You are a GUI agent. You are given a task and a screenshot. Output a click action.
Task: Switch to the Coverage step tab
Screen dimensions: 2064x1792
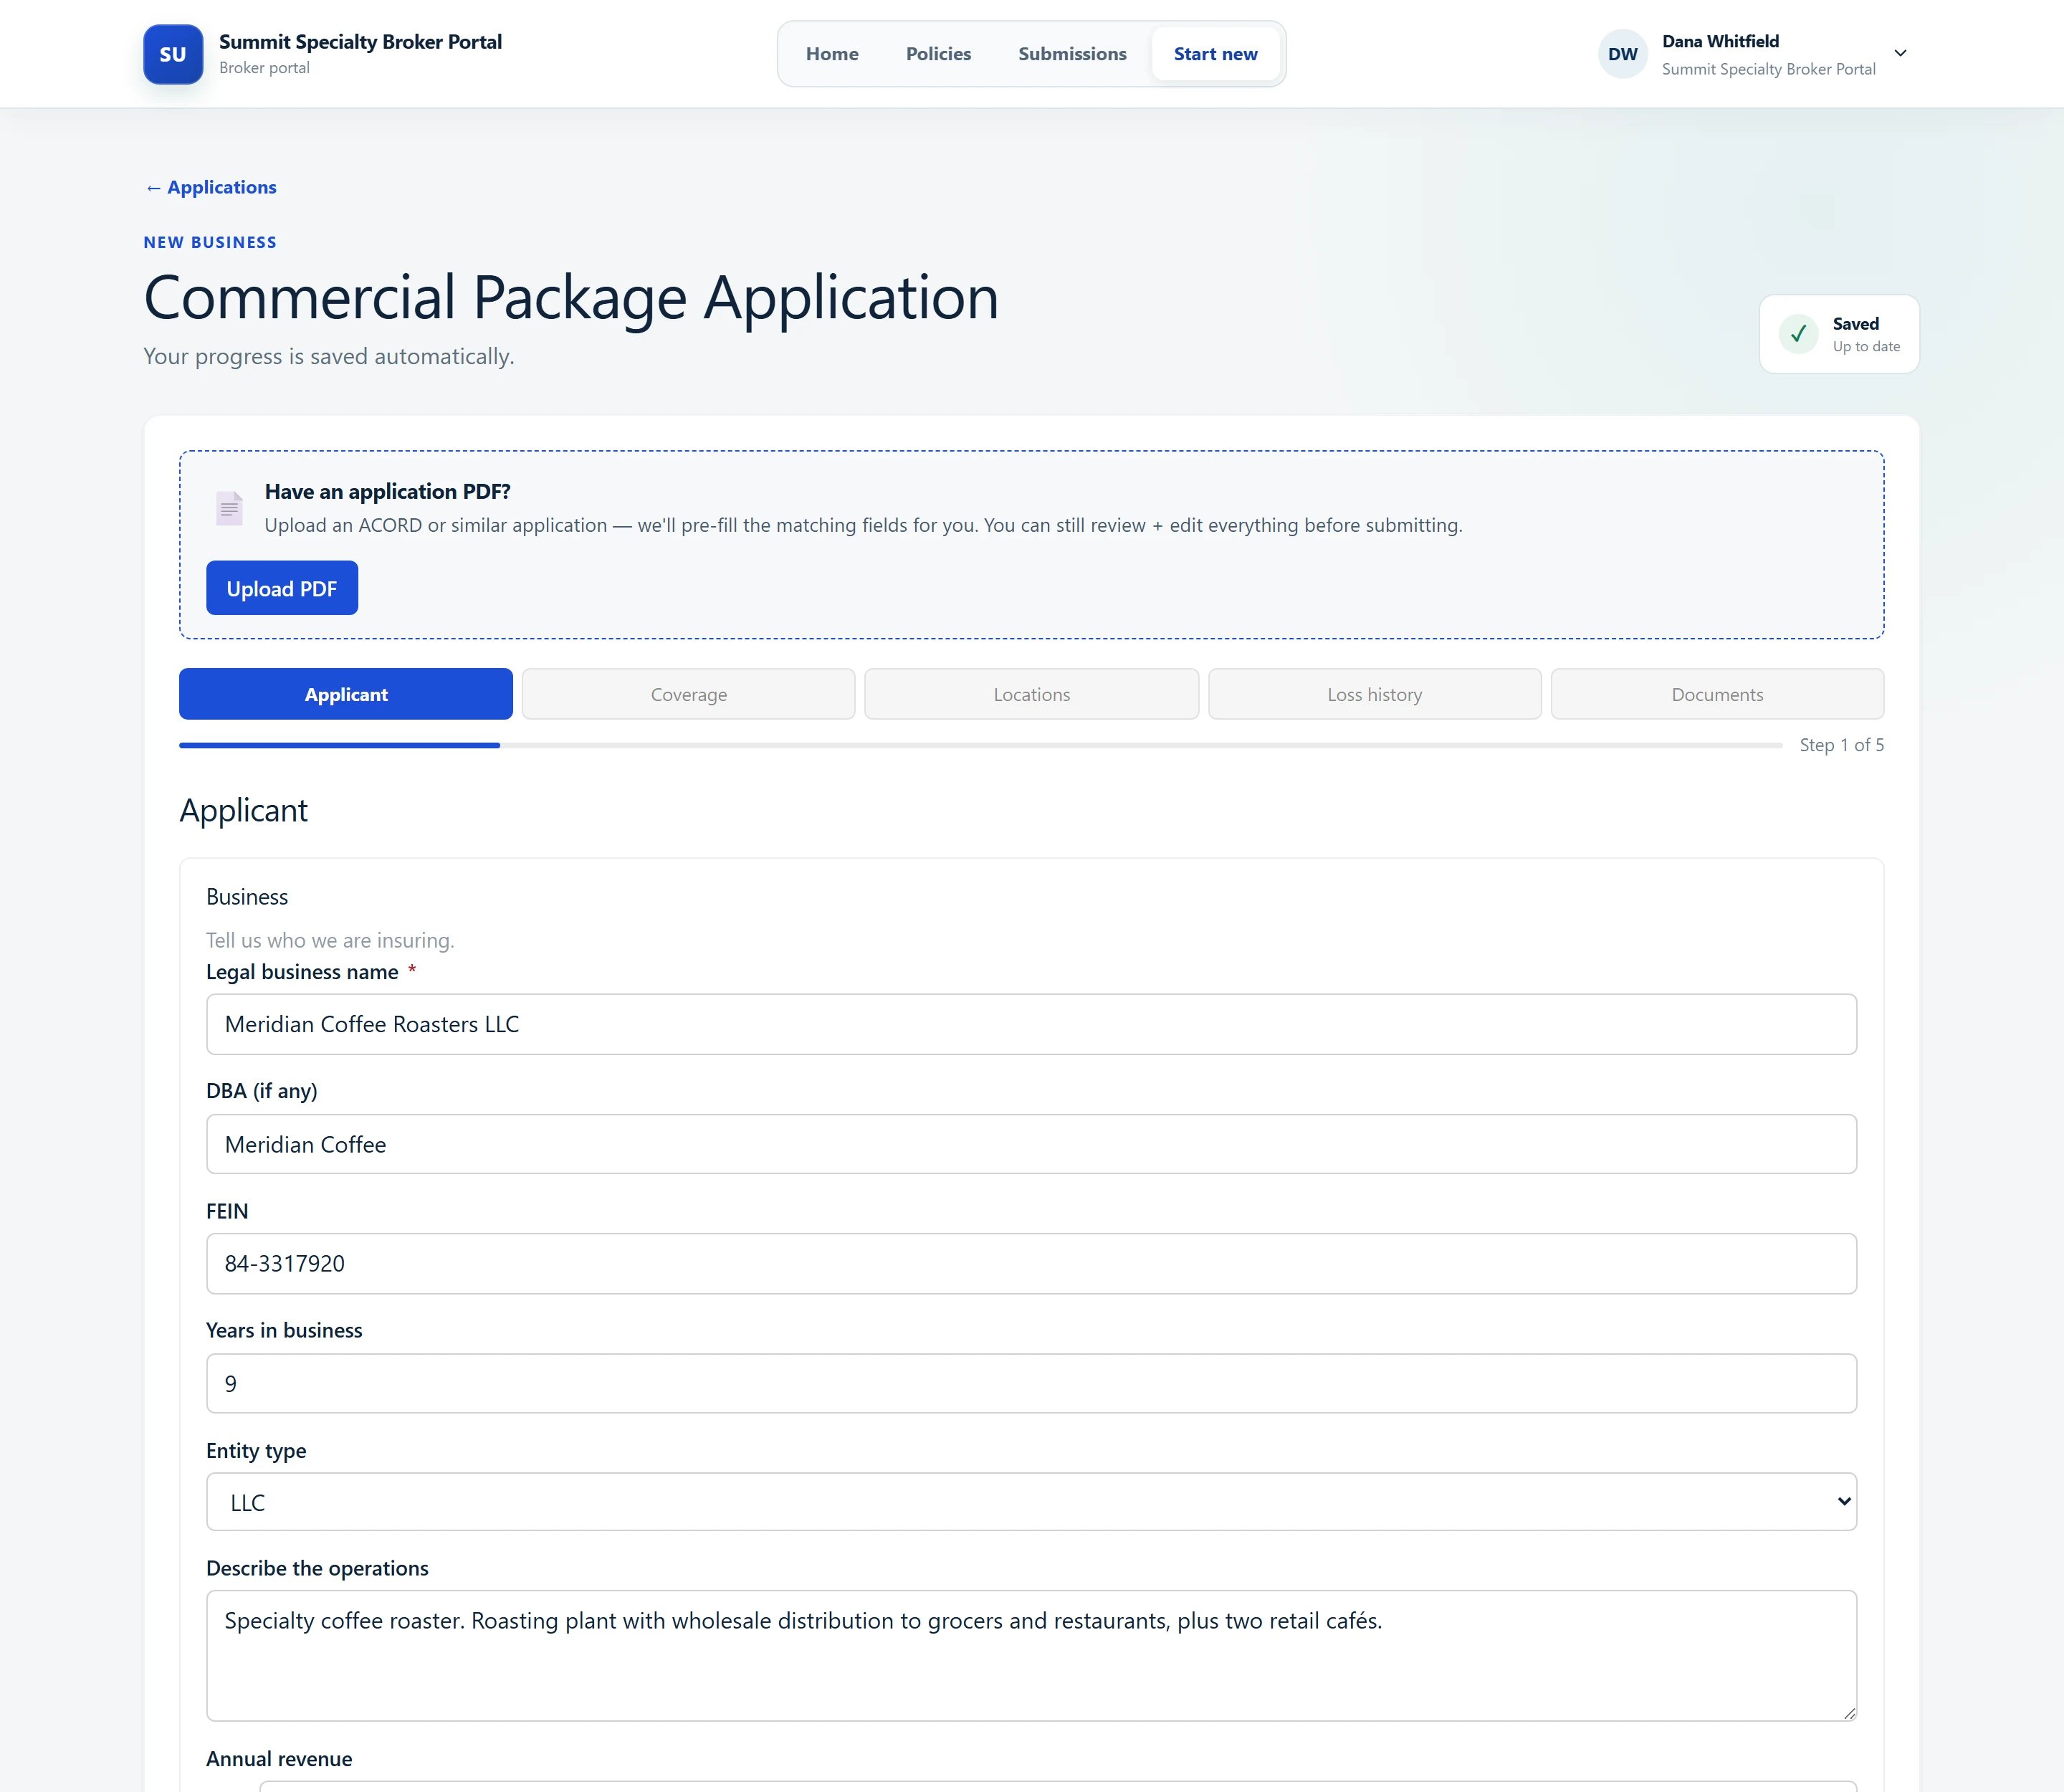click(x=688, y=694)
